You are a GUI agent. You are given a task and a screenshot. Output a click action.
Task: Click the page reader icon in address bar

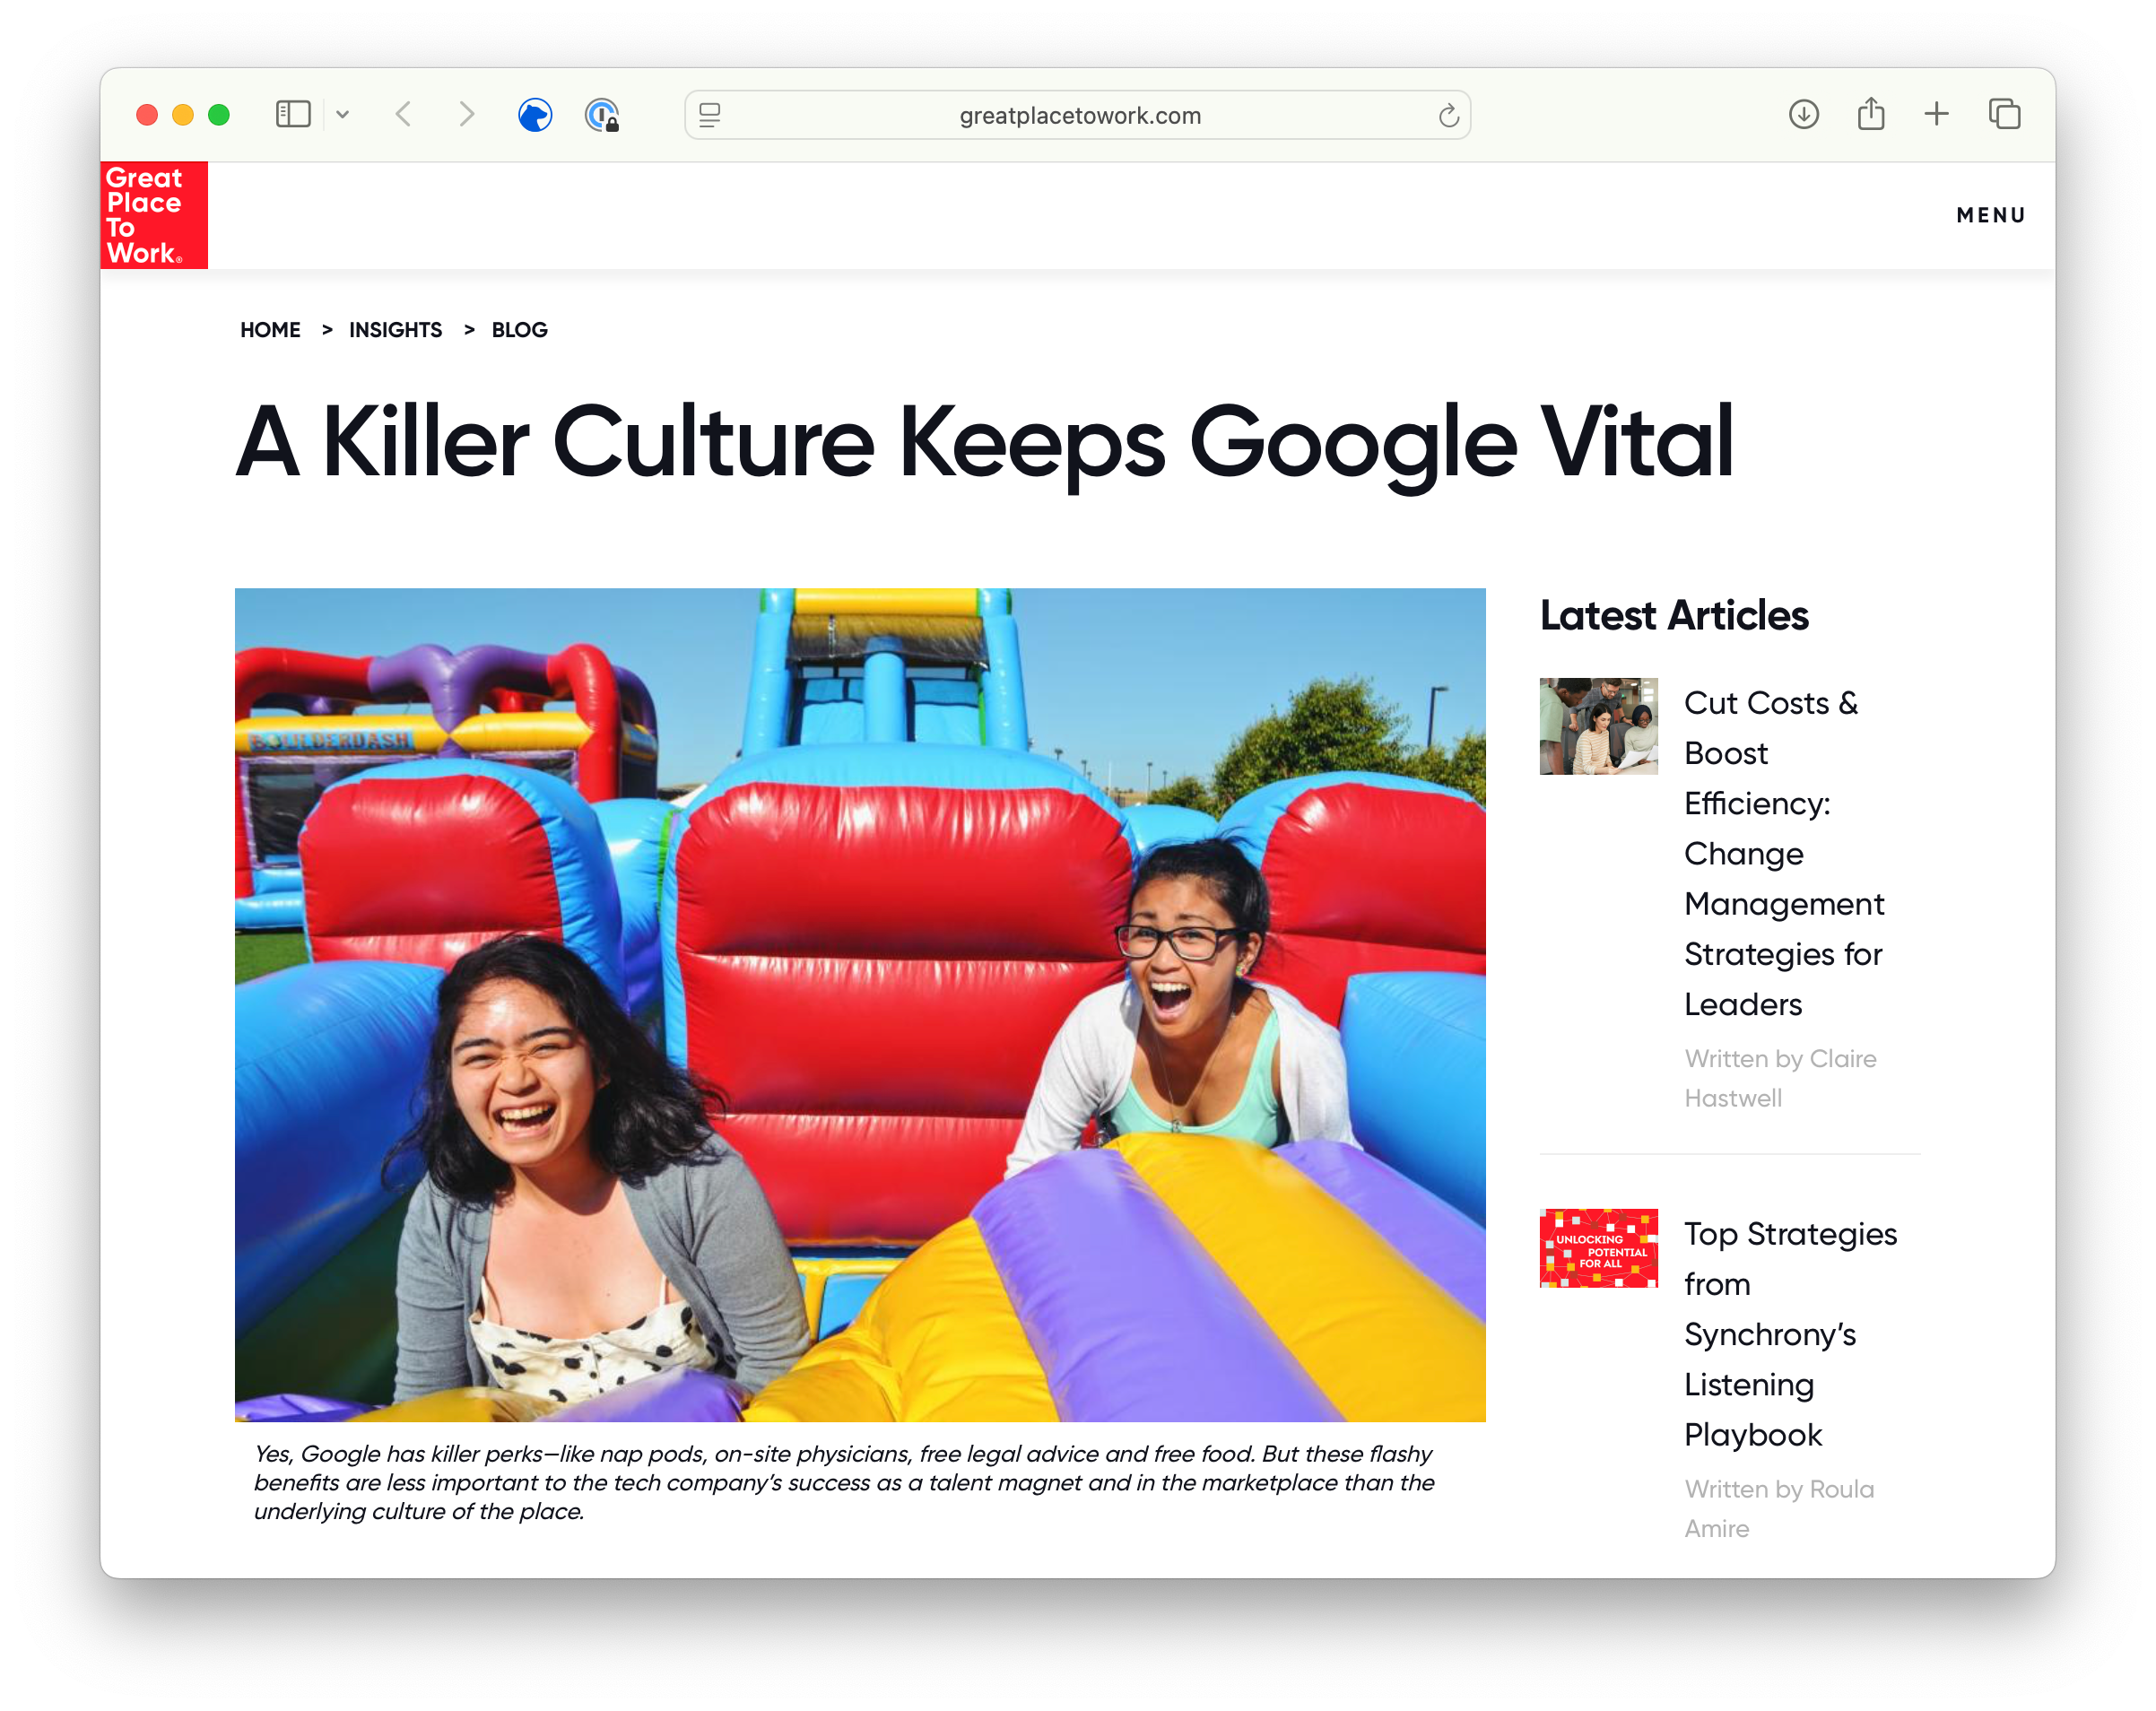click(710, 115)
